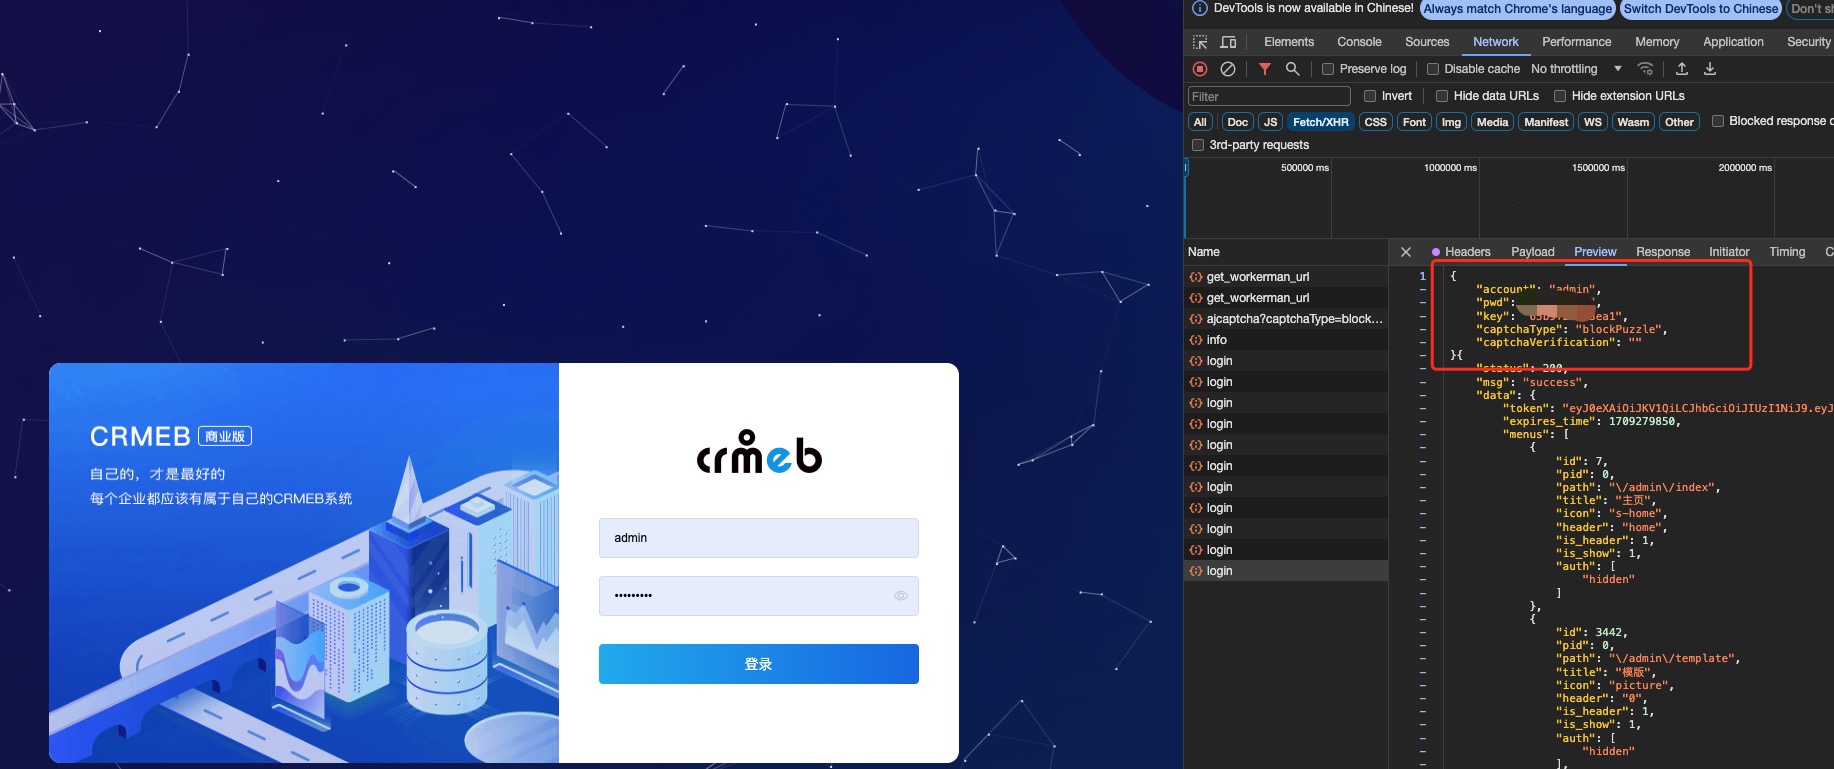Go to the Sources panel
The image size is (1834, 769).
1427,42
